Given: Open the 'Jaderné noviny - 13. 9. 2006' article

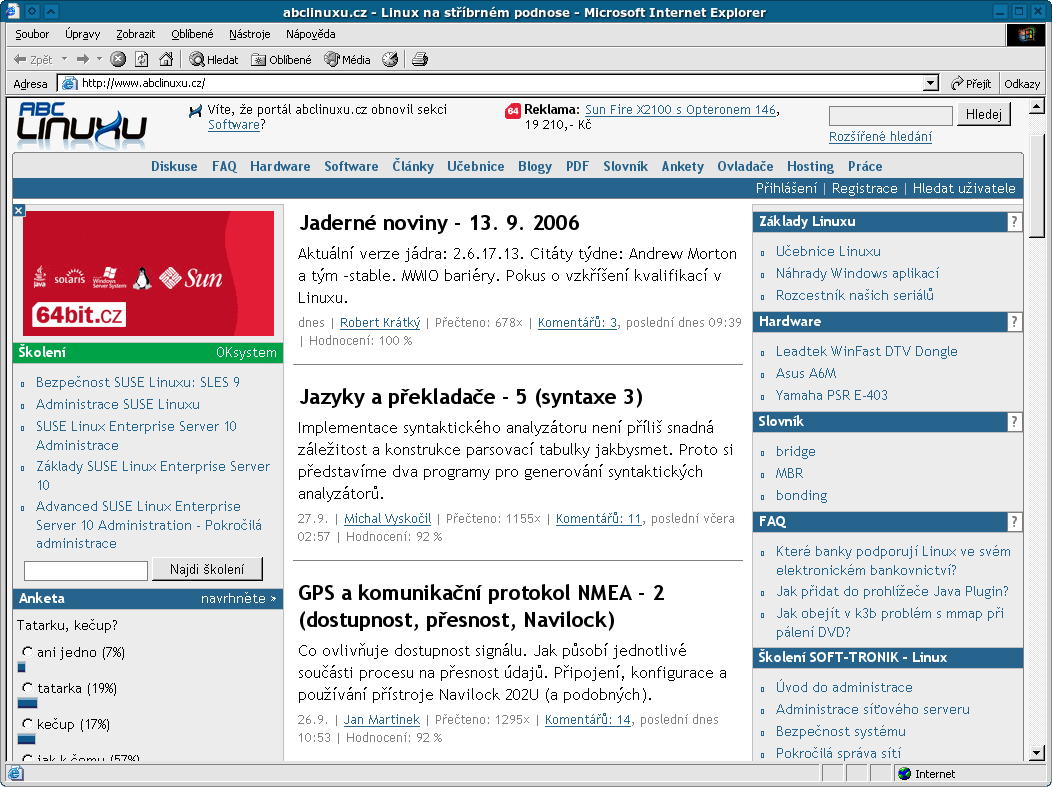Looking at the screenshot, I should [x=439, y=223].
